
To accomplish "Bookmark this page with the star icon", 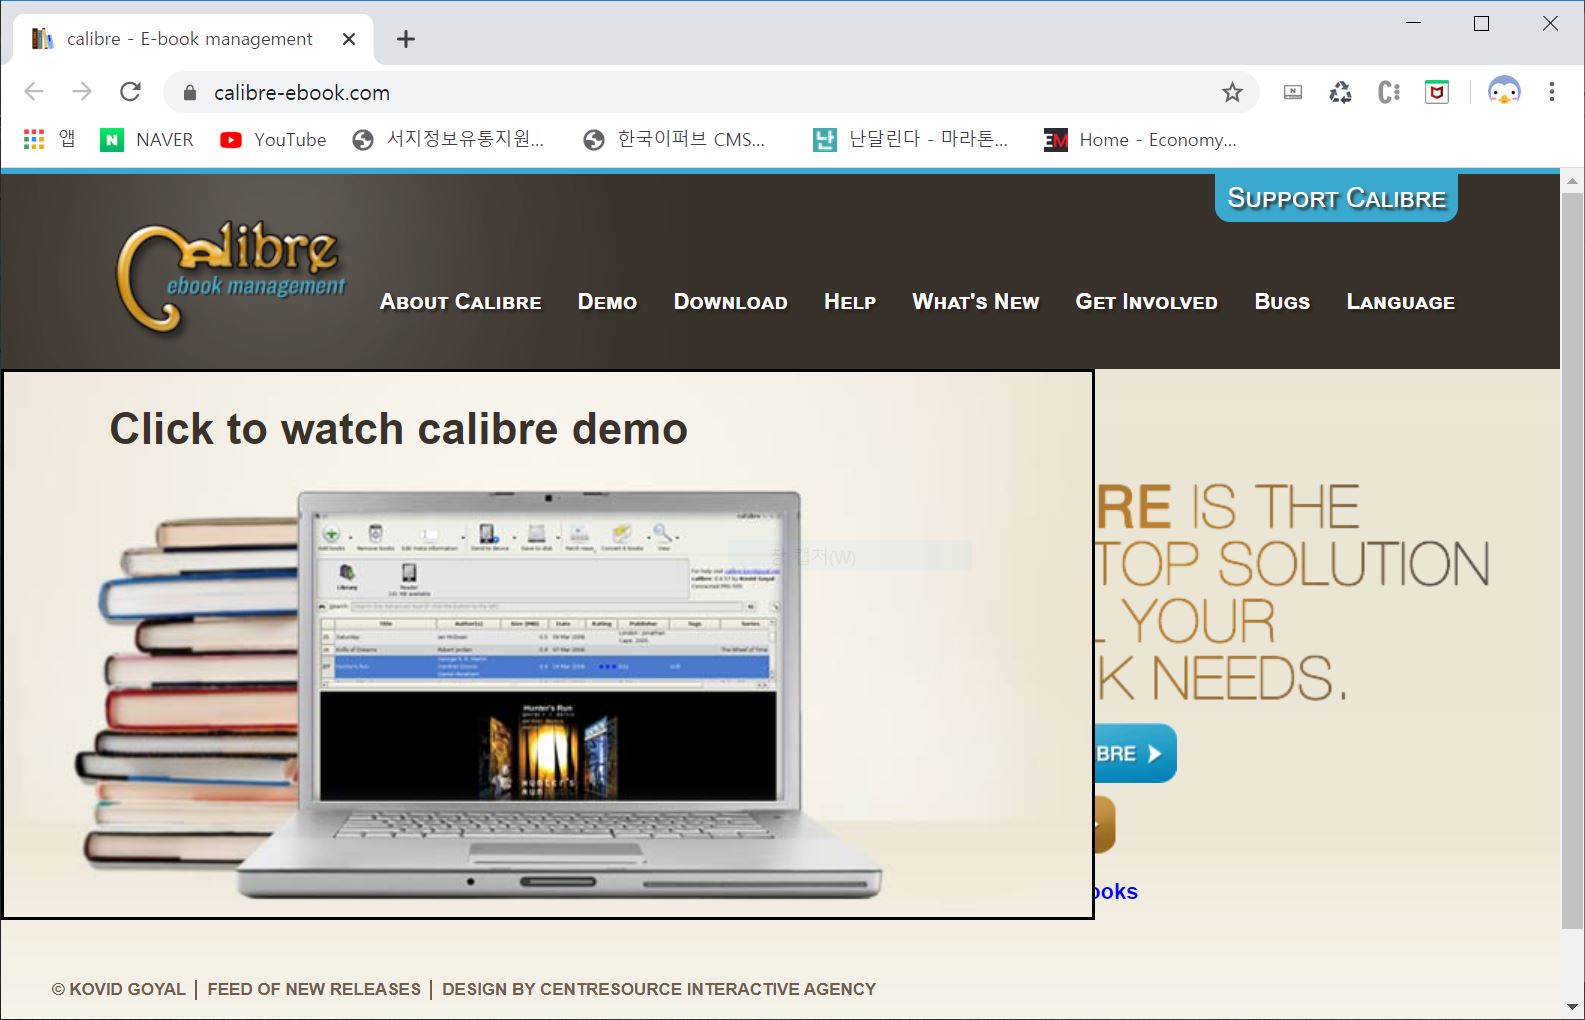I will tap(1232, 92).
